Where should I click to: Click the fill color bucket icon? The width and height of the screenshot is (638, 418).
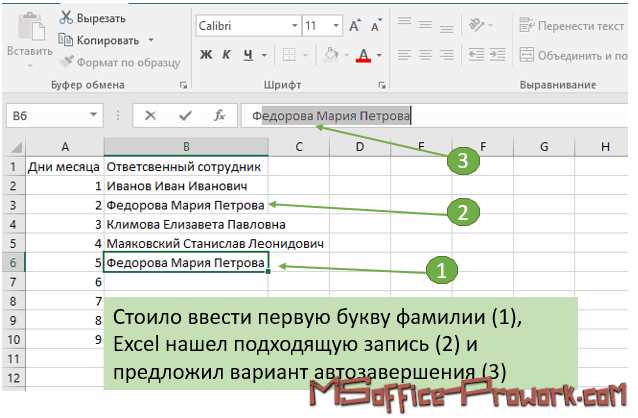click(331, 55)
